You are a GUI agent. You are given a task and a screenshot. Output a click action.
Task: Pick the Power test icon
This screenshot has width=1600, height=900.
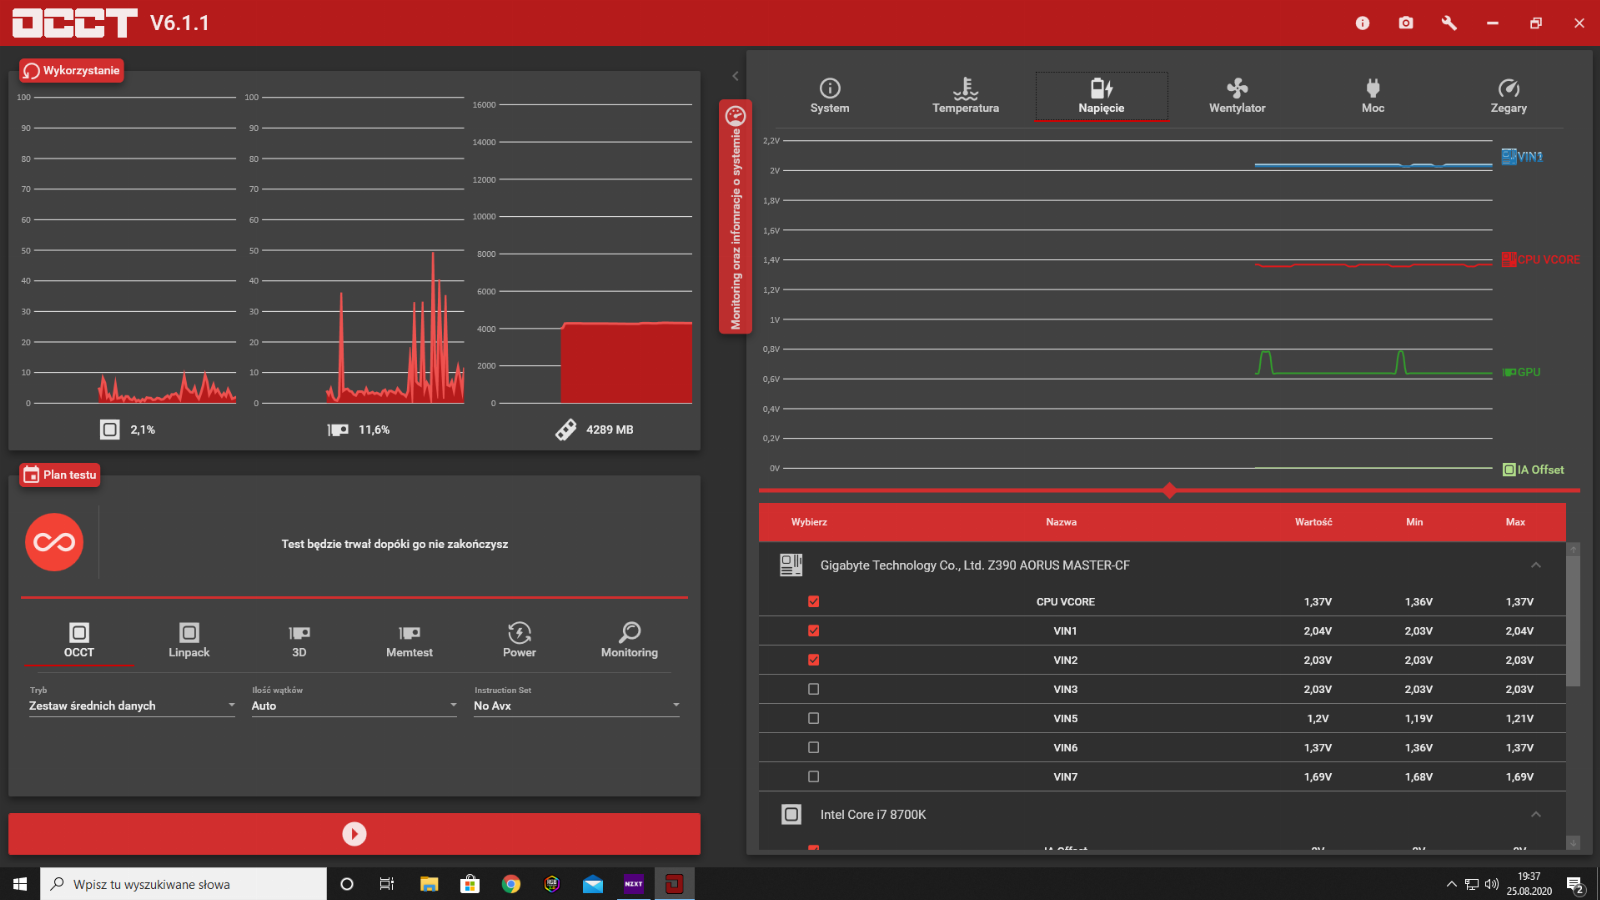pos(519,640)
